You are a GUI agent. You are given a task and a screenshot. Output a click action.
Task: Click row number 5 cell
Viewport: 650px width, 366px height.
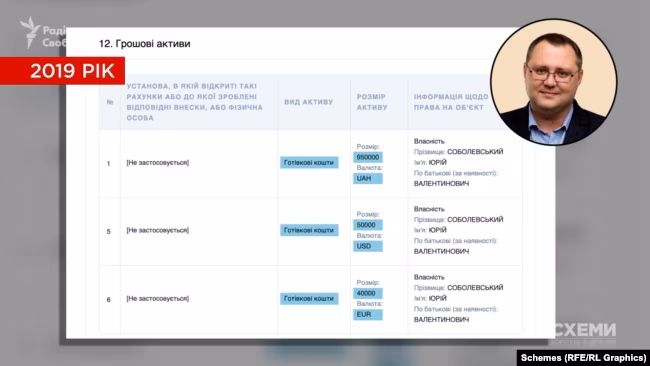tap(109, 232)
